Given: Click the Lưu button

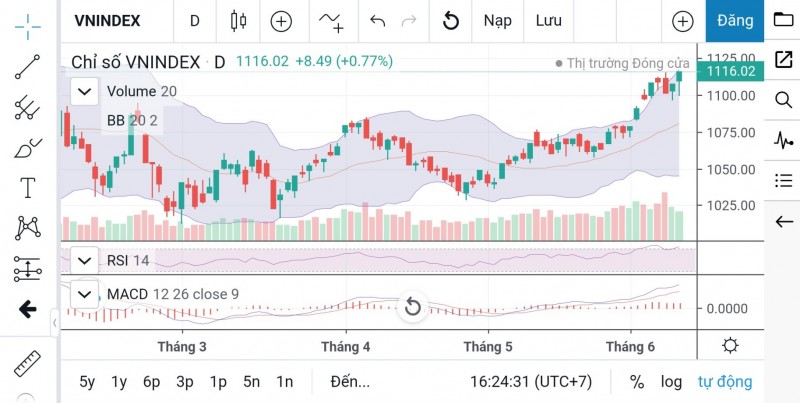Looking at the screenshot, I should 548,21.
